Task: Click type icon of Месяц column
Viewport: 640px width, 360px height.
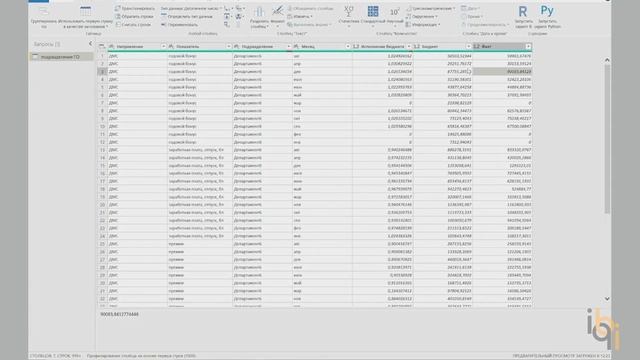Action: click(x=296, y=47)
